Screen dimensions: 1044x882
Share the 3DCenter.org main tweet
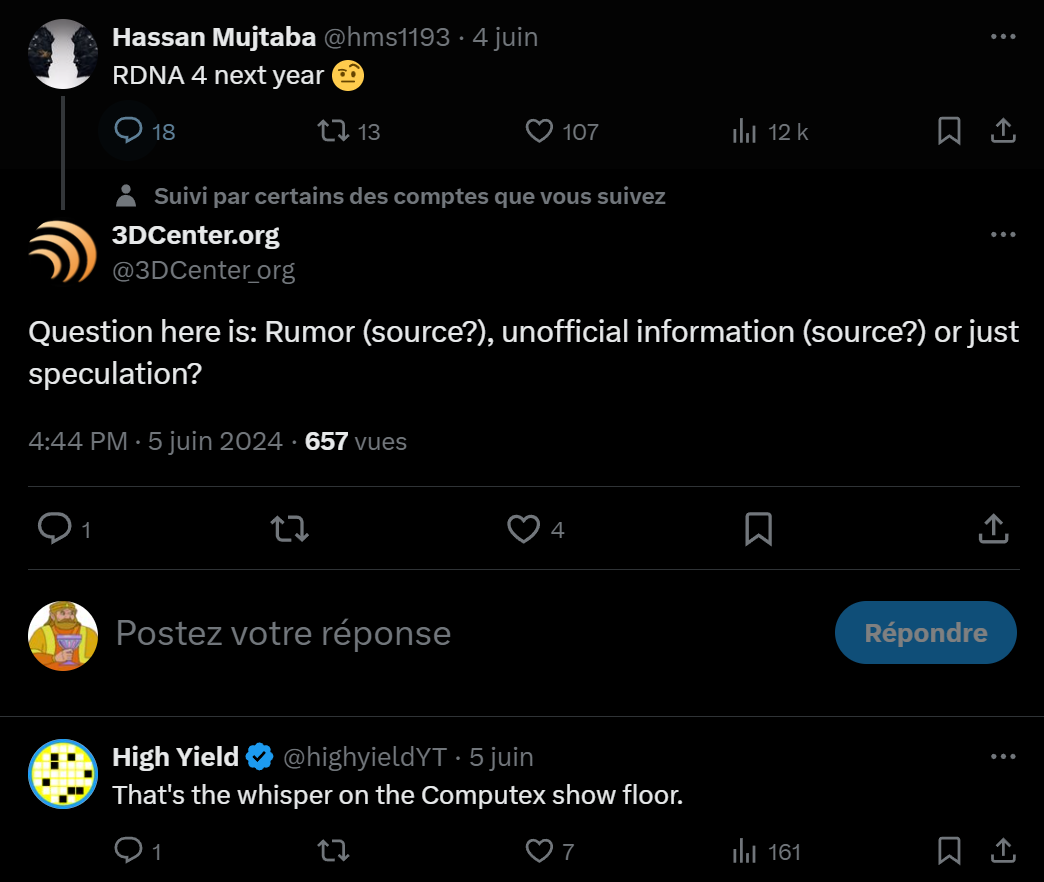(x=993, y=528)
